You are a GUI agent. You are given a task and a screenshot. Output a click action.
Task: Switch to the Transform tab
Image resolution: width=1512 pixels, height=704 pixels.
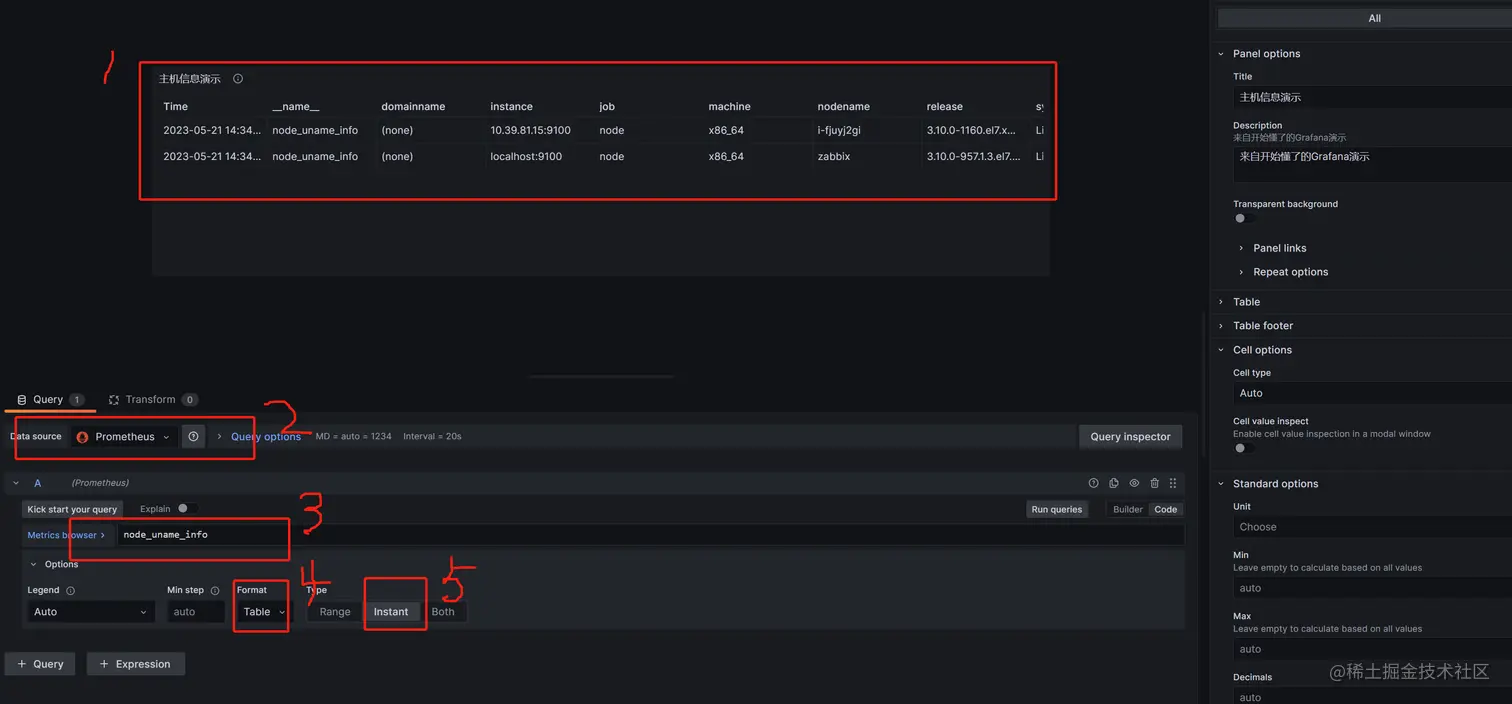(x=153, y=400)
